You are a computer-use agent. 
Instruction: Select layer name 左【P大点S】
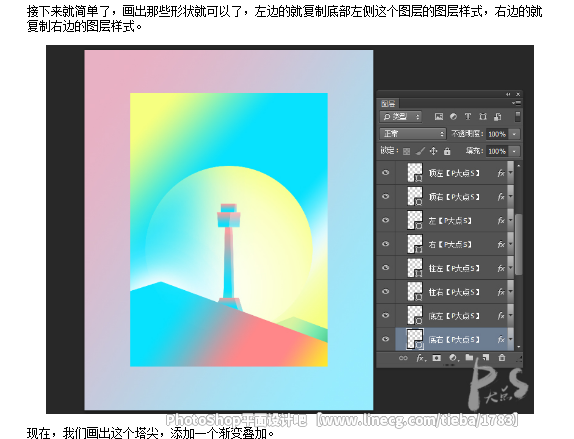click(x=450, y=221)
